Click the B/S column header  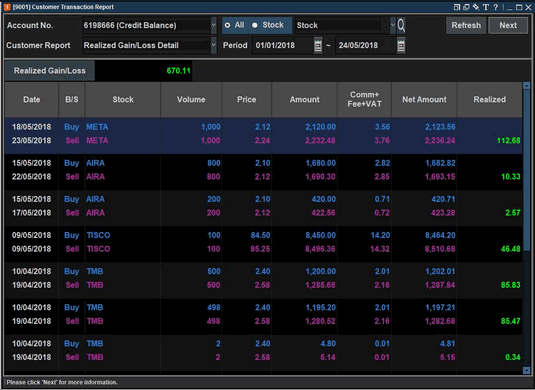pos(72,100)
